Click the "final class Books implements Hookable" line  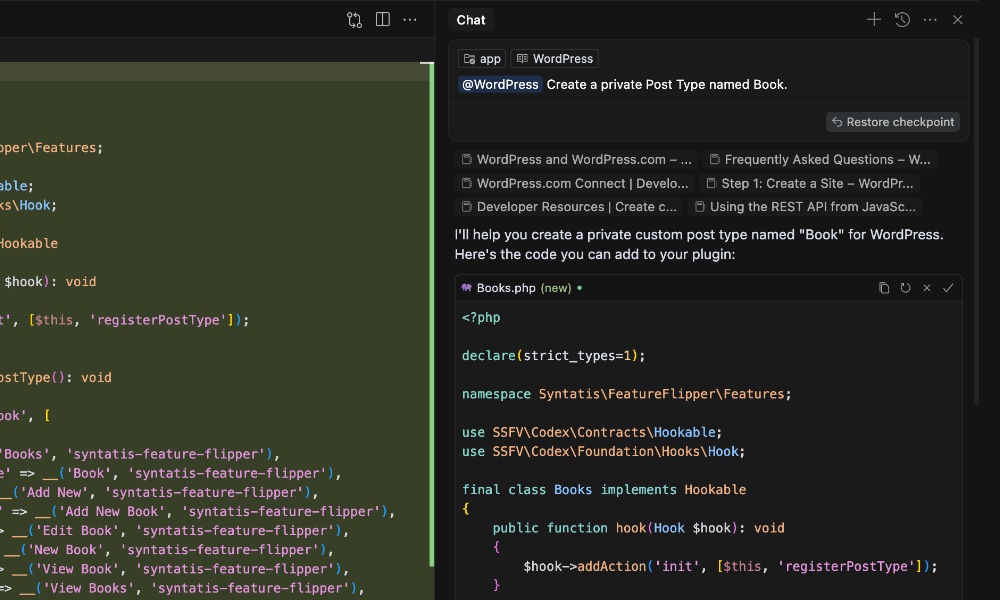point(604,490)
